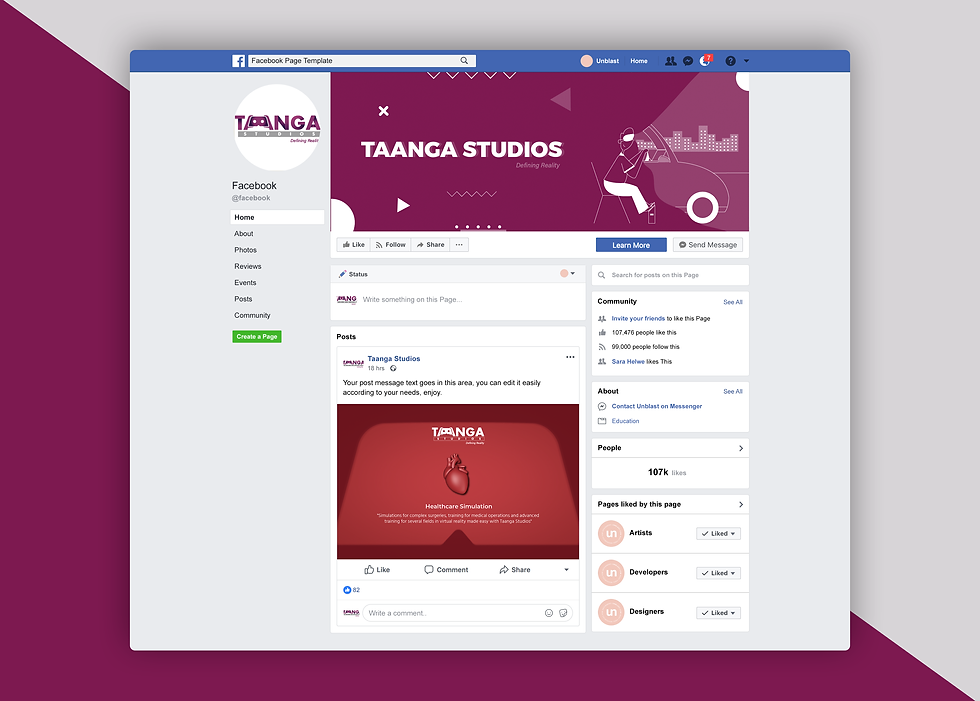Click the Developers page avatar

coord(611,573)
